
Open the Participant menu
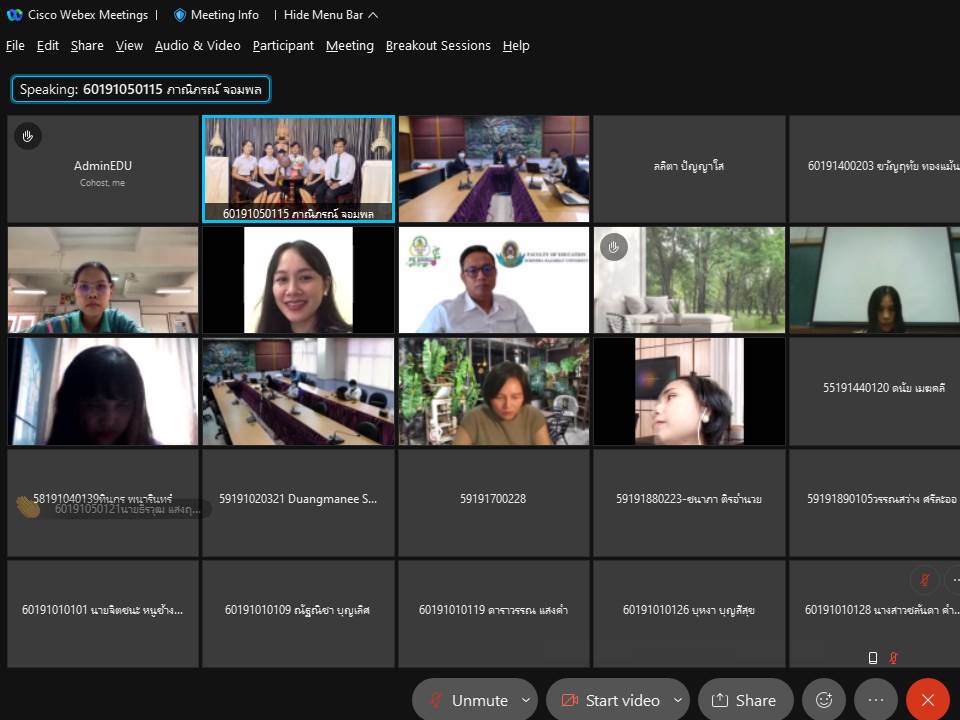click(283, 46)
